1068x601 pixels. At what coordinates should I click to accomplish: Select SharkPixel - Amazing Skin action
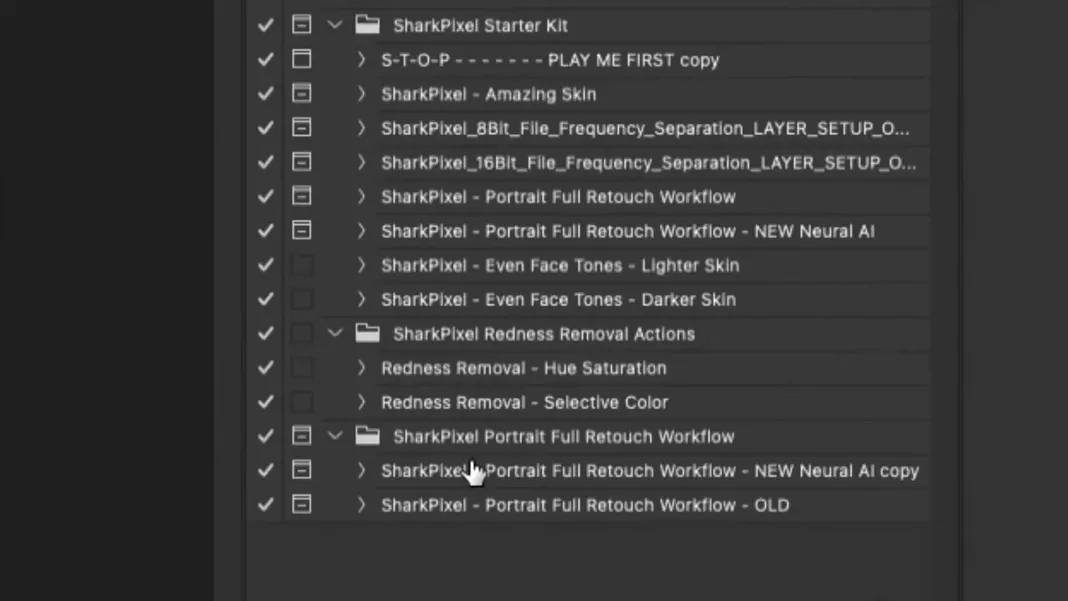[x=488, y=94]
